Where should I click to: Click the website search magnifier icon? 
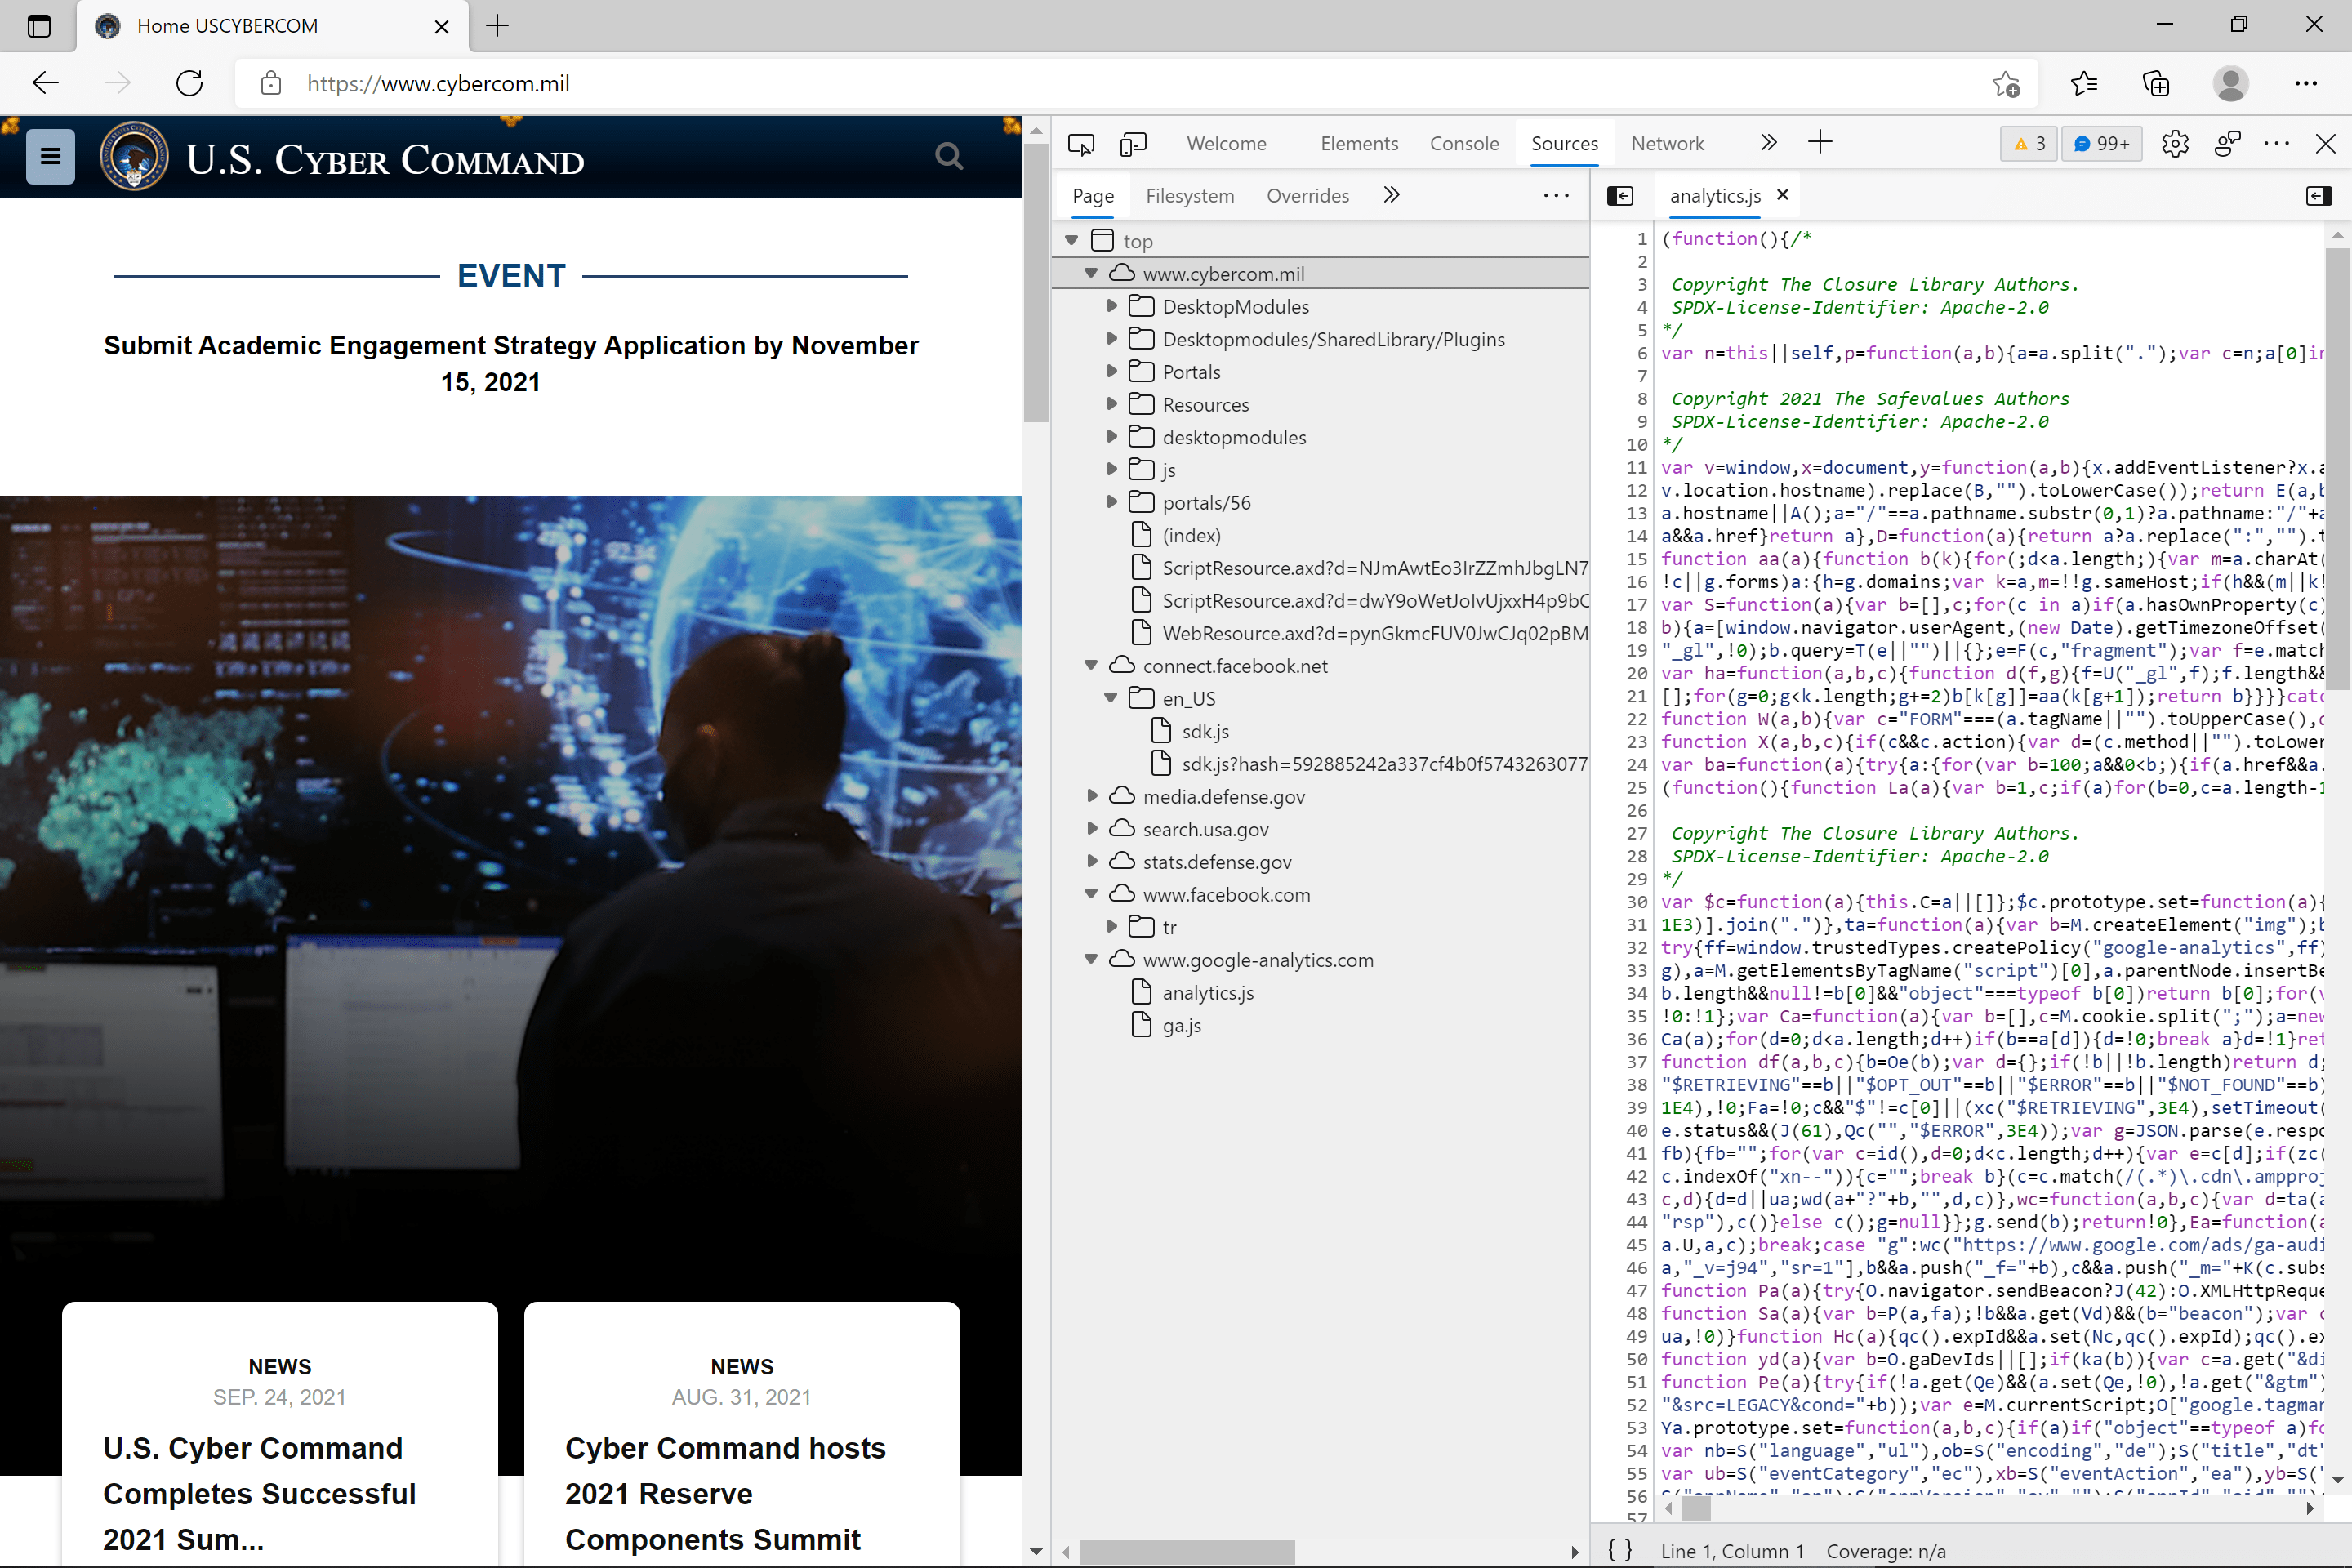[948, 157]
